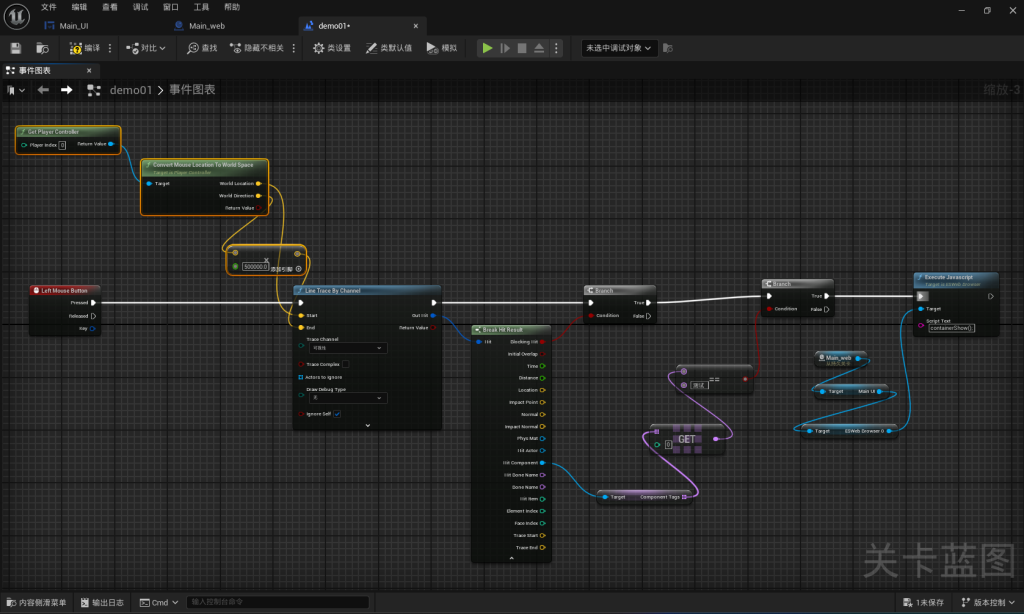Click the Find (查找) search icon
Viewport: 1024px width, 614px height.
click(202, 48)
